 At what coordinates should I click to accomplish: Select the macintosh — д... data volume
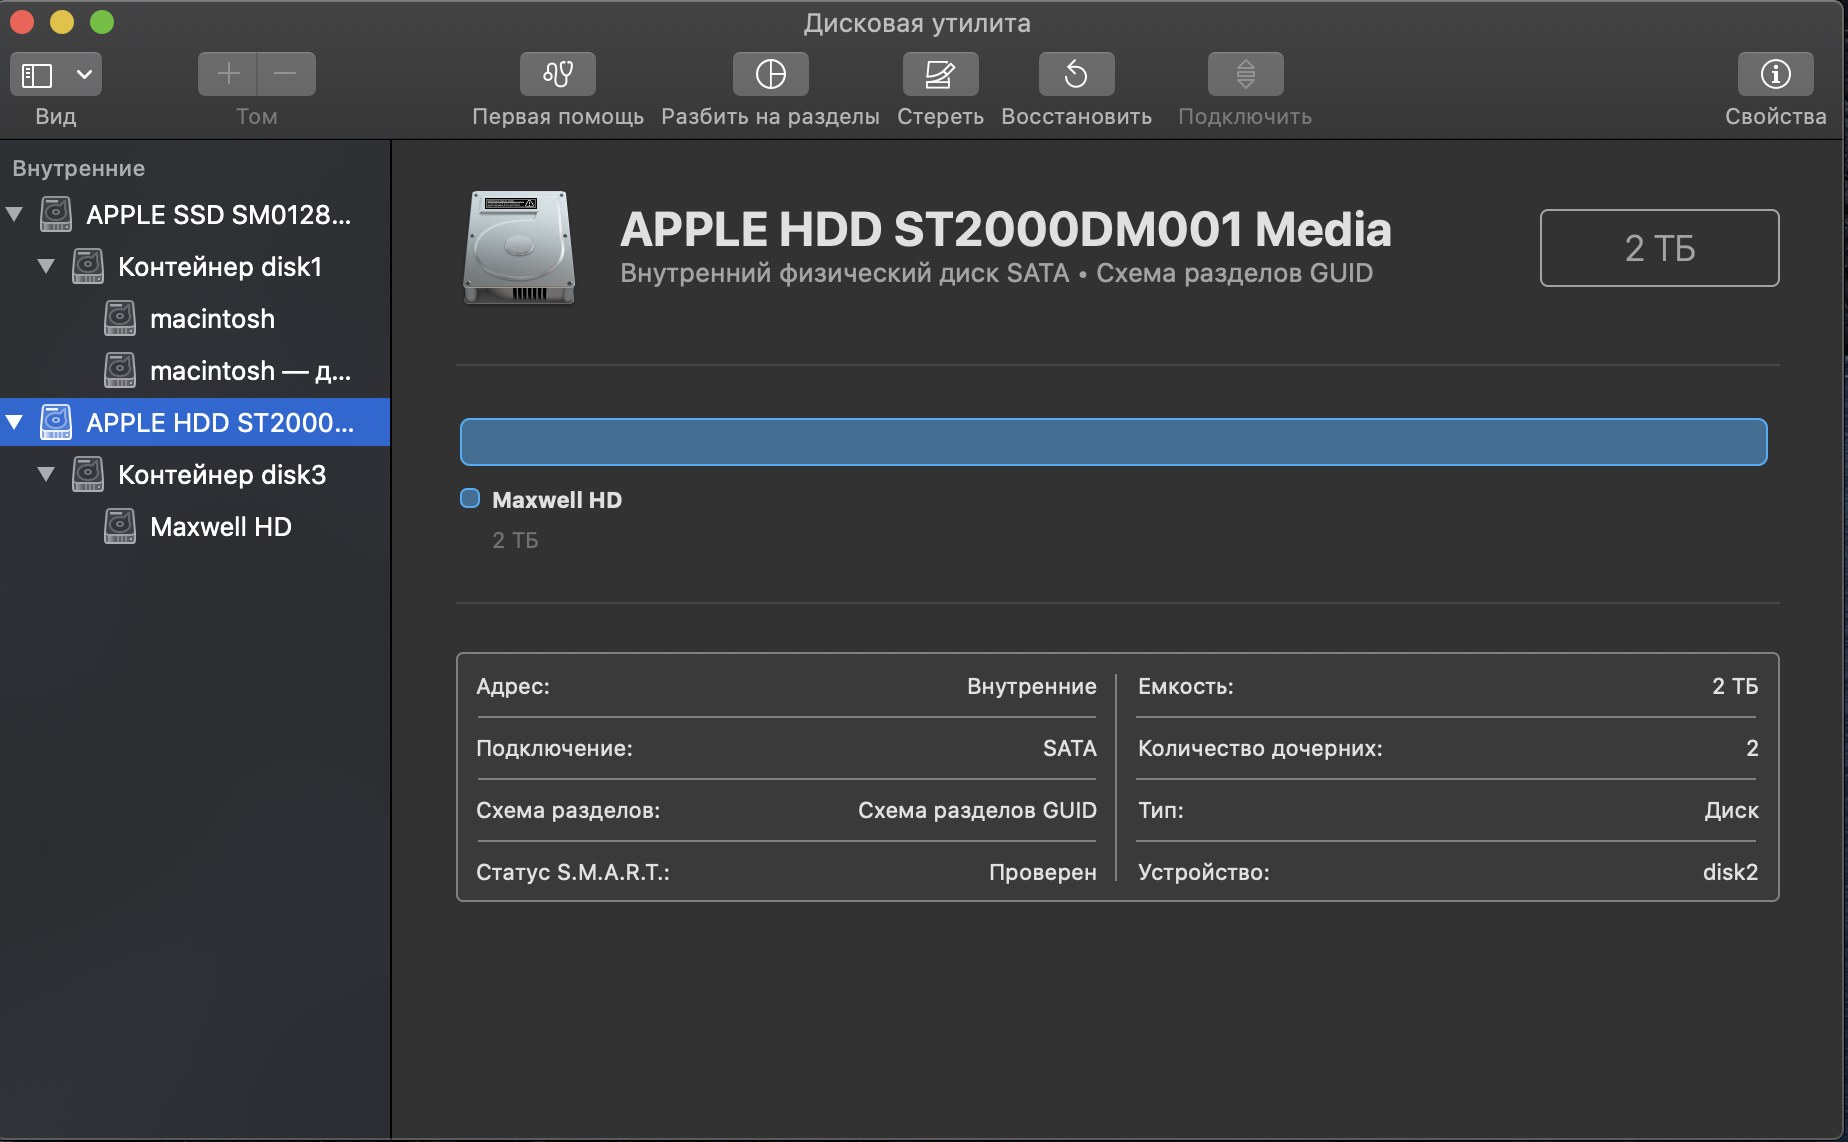click(x=195, y=370)
